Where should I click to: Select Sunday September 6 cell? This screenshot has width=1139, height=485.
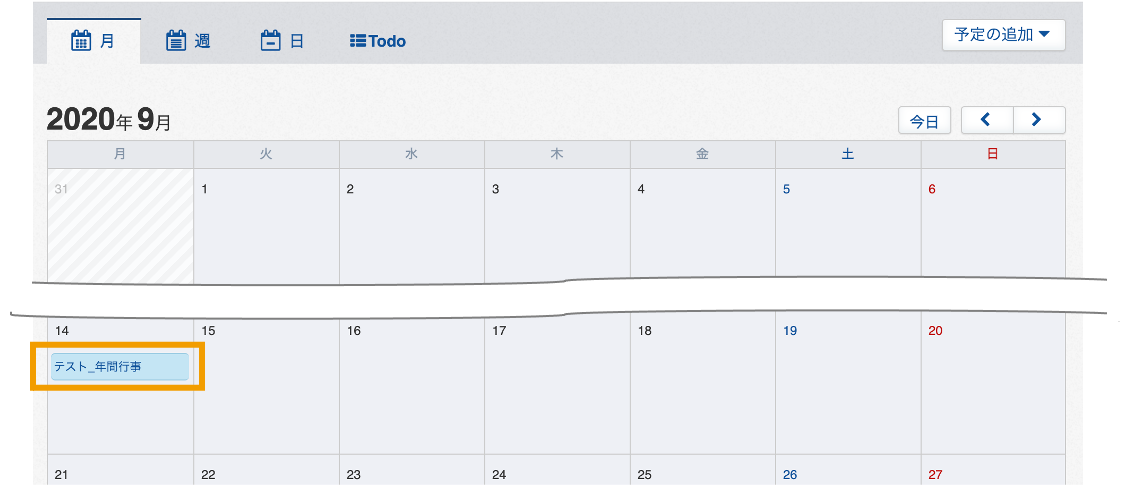[x=993, y=227]
